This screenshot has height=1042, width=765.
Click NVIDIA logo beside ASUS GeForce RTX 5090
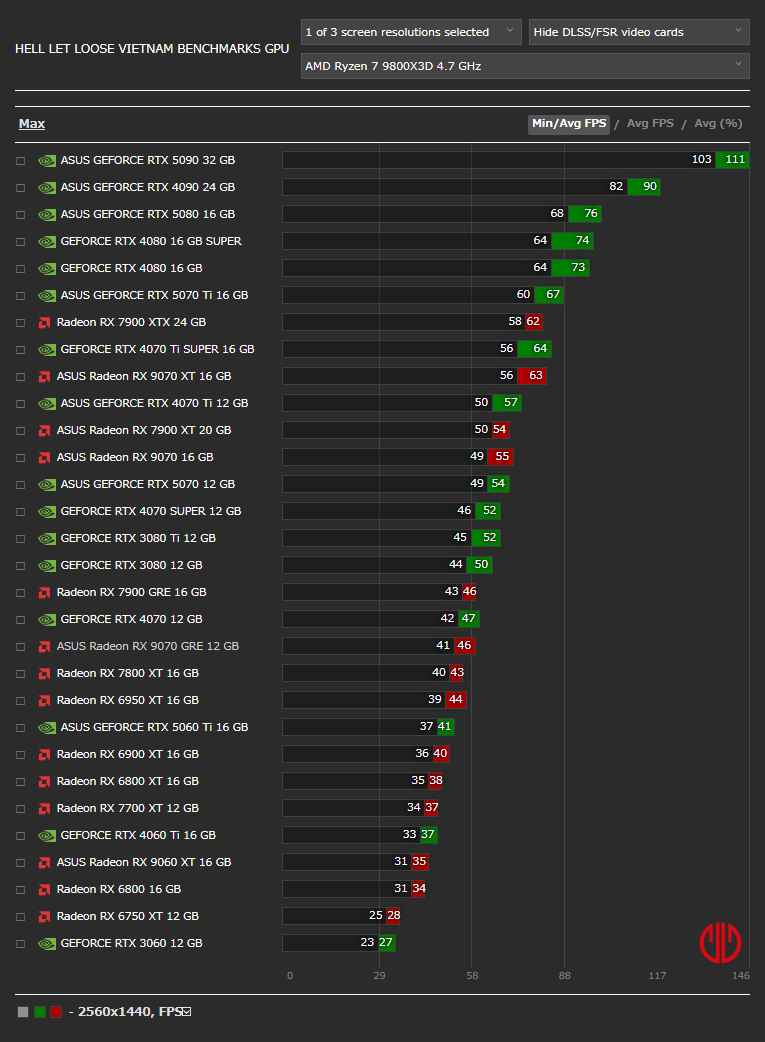[47, 161]
